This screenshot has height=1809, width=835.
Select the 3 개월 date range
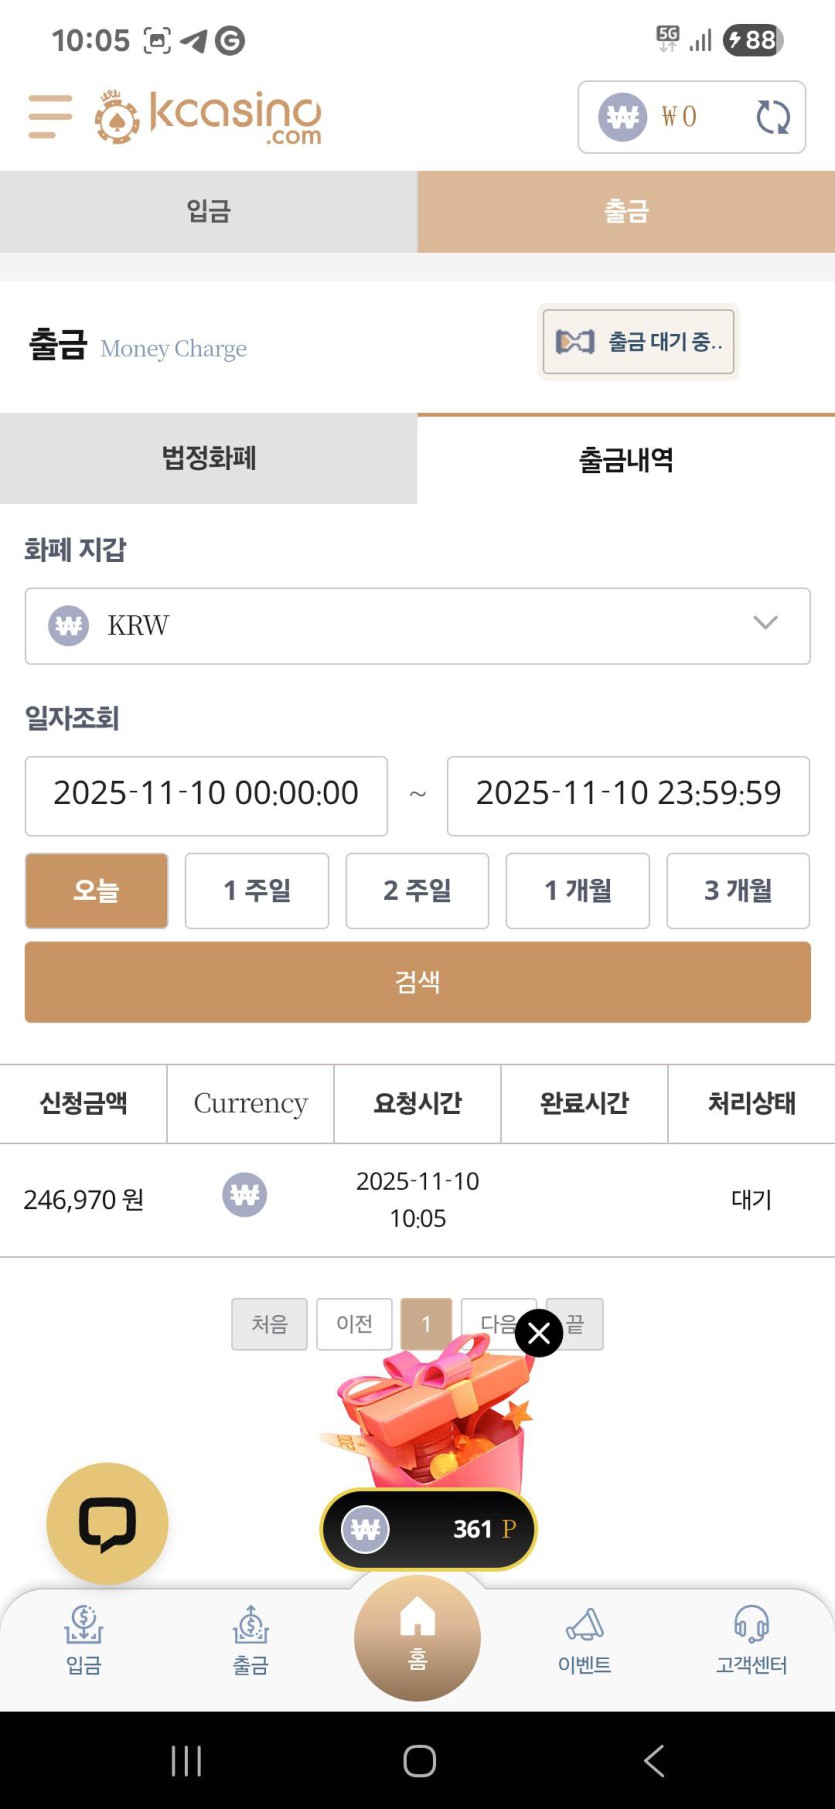tap(738, 890)
